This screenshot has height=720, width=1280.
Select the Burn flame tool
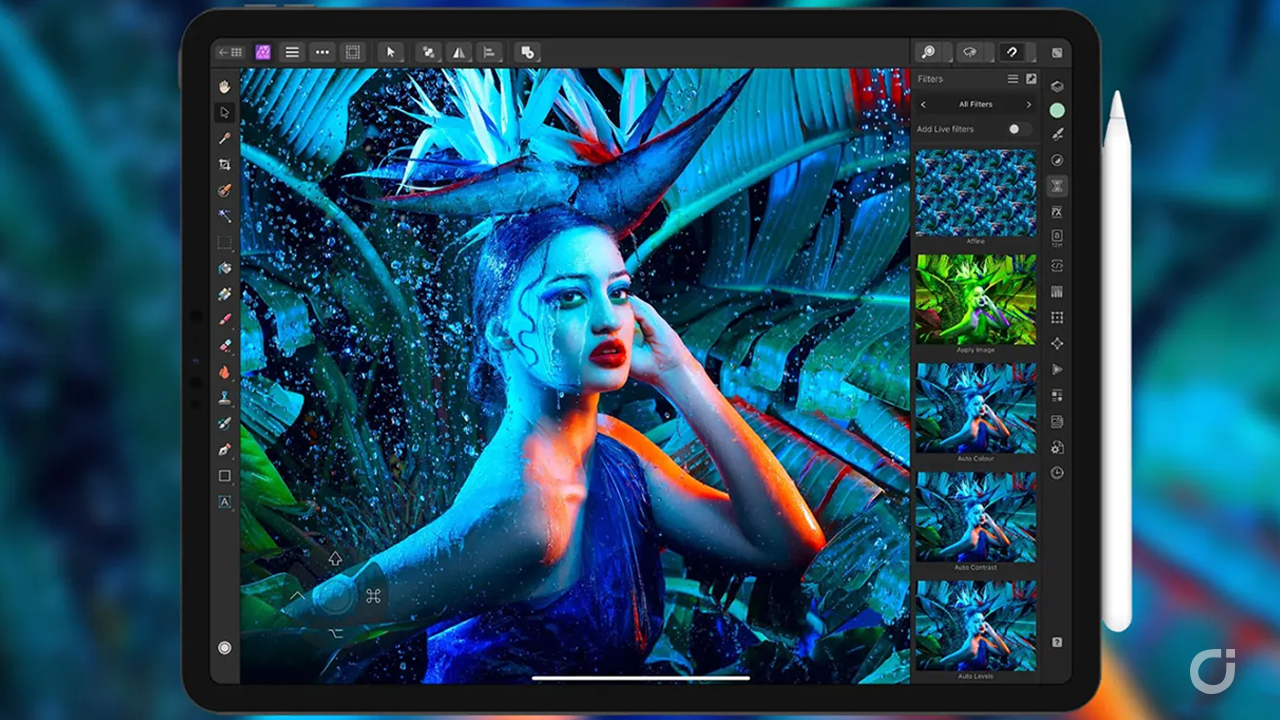tap(225, 372)
